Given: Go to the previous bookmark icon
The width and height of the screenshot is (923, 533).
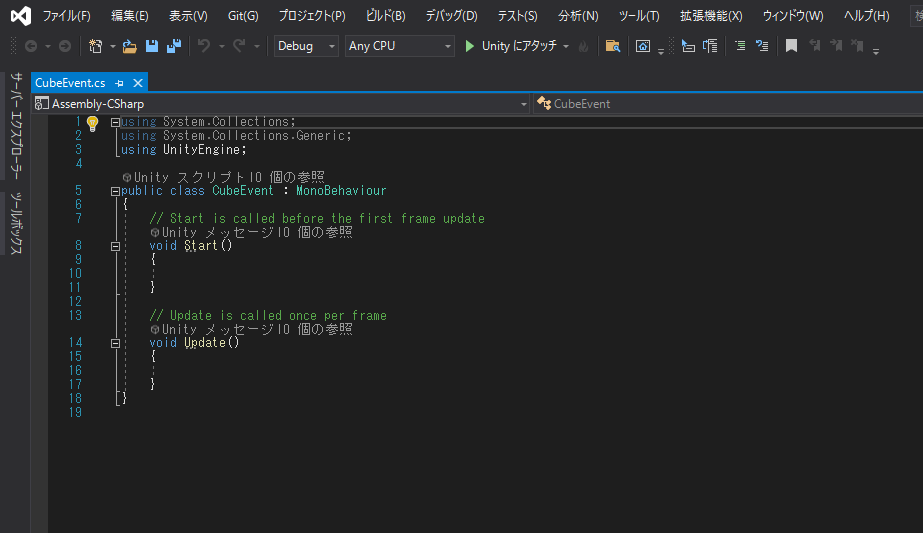Looking at the screenshot, I should [x=815, y=45].
